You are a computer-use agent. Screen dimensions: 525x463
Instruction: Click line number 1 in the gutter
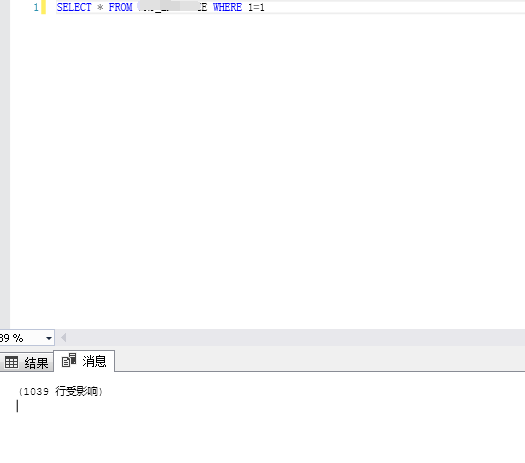(36, 7)
